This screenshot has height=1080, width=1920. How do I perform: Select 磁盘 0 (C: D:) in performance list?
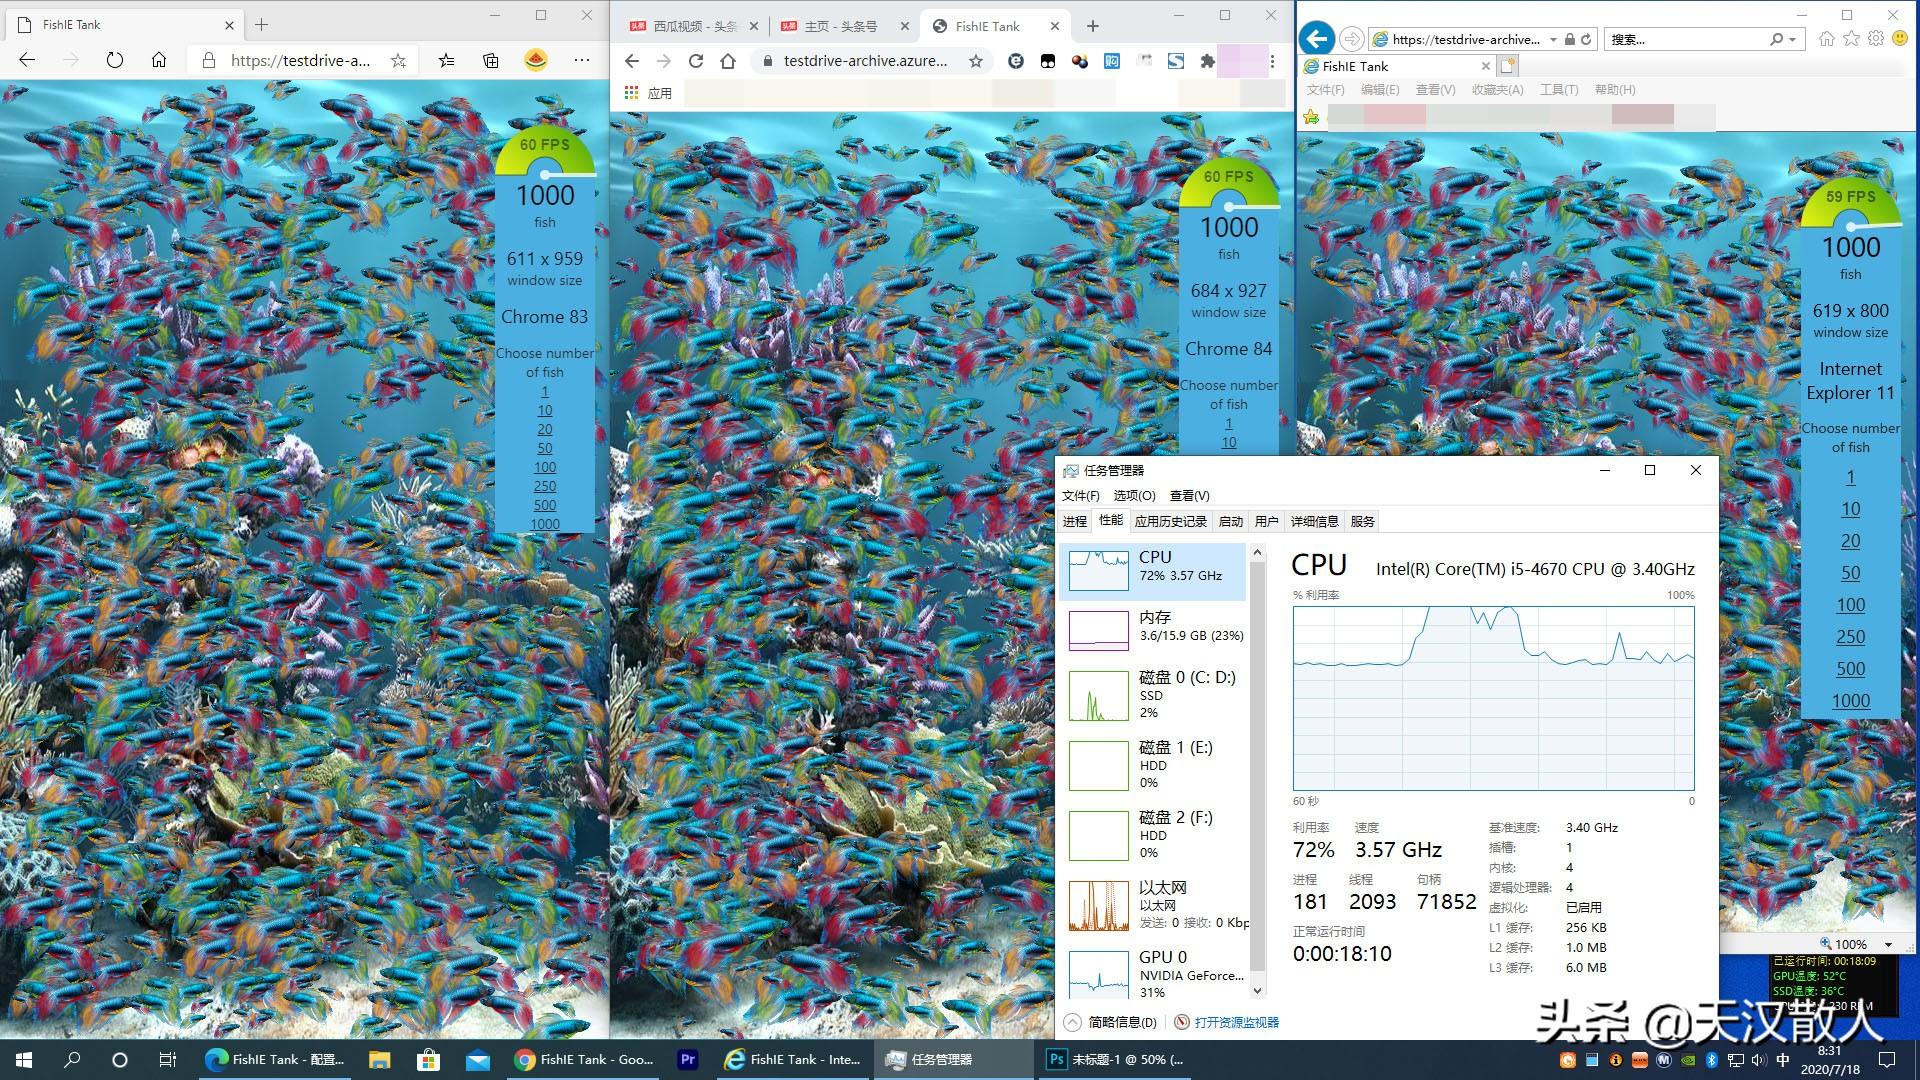click(1155, 695)
